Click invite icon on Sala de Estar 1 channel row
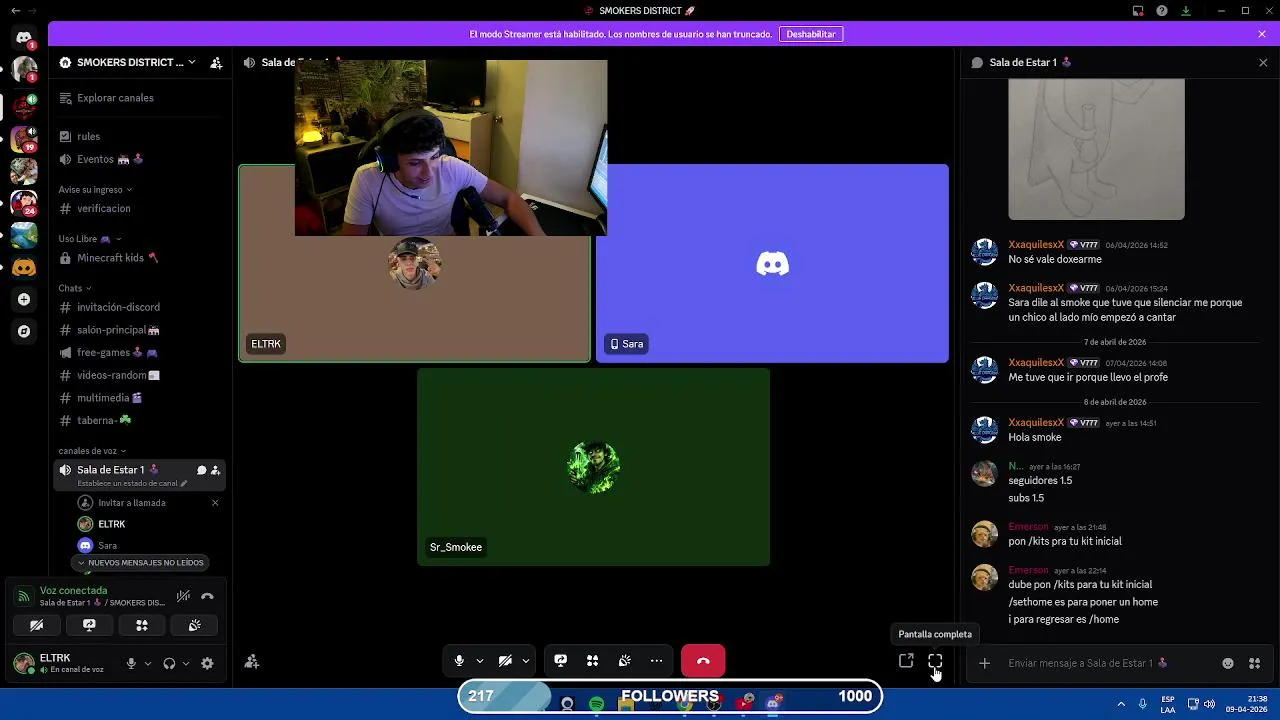This screenshot has height=720, width=1280. (215, 470)
